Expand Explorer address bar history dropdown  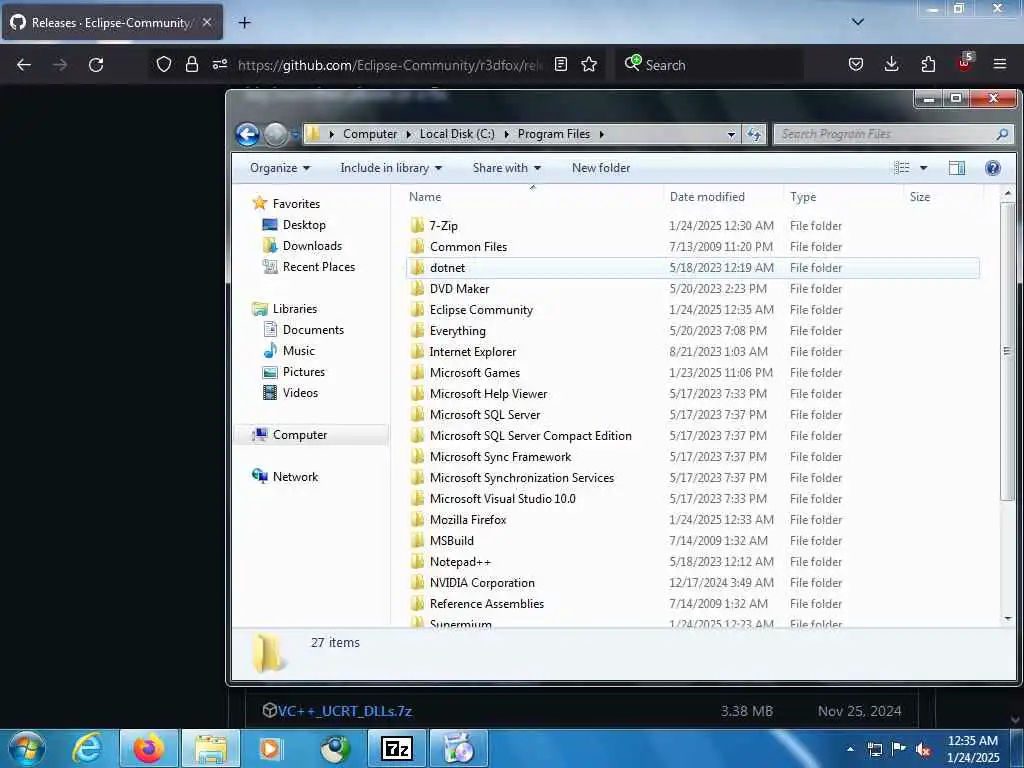coord(731,135)
